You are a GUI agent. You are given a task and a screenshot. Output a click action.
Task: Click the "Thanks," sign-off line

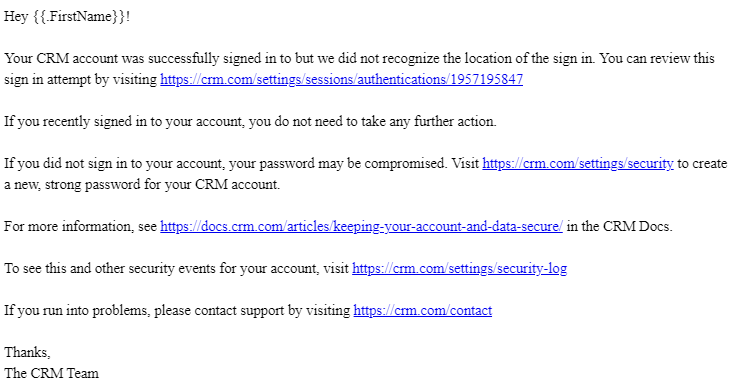click(27, 352)
